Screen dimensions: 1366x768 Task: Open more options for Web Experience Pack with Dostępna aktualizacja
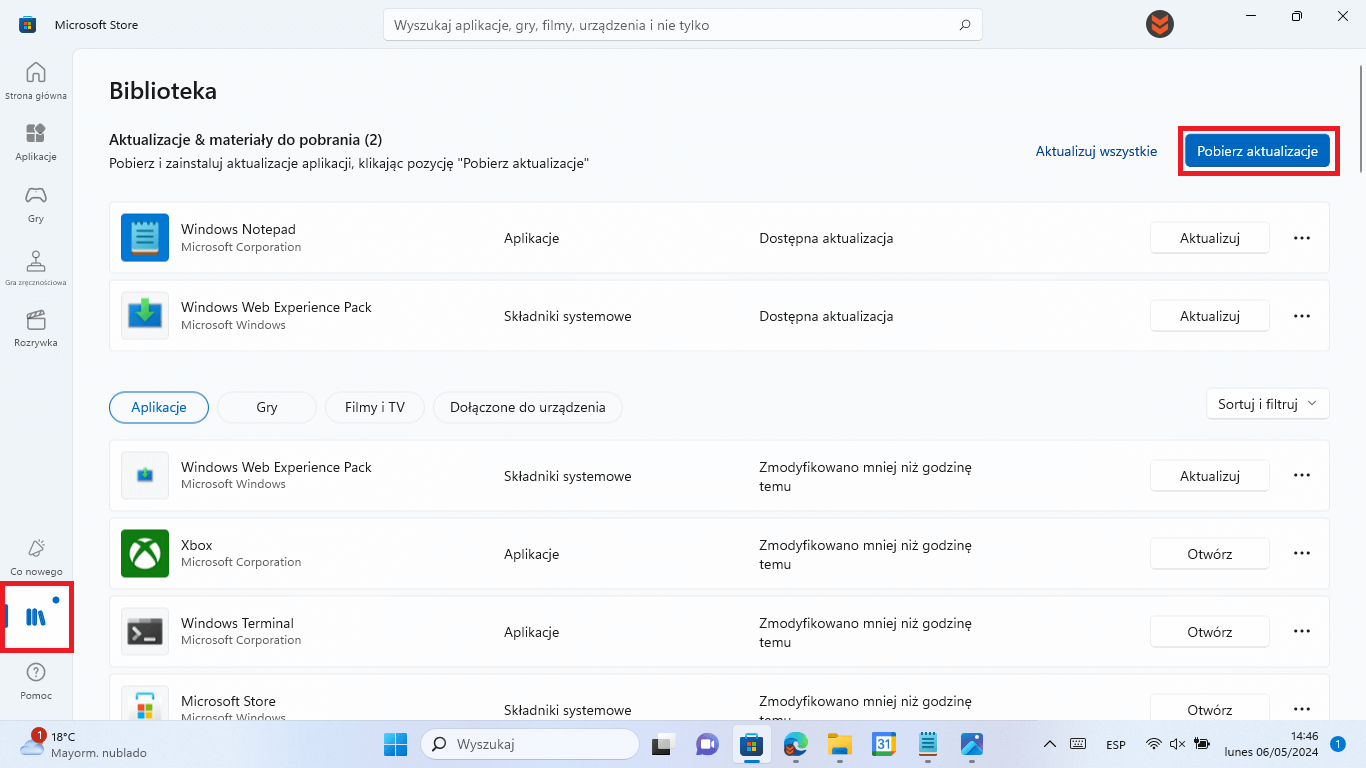pyautogui.click(x=1302, y=316)
